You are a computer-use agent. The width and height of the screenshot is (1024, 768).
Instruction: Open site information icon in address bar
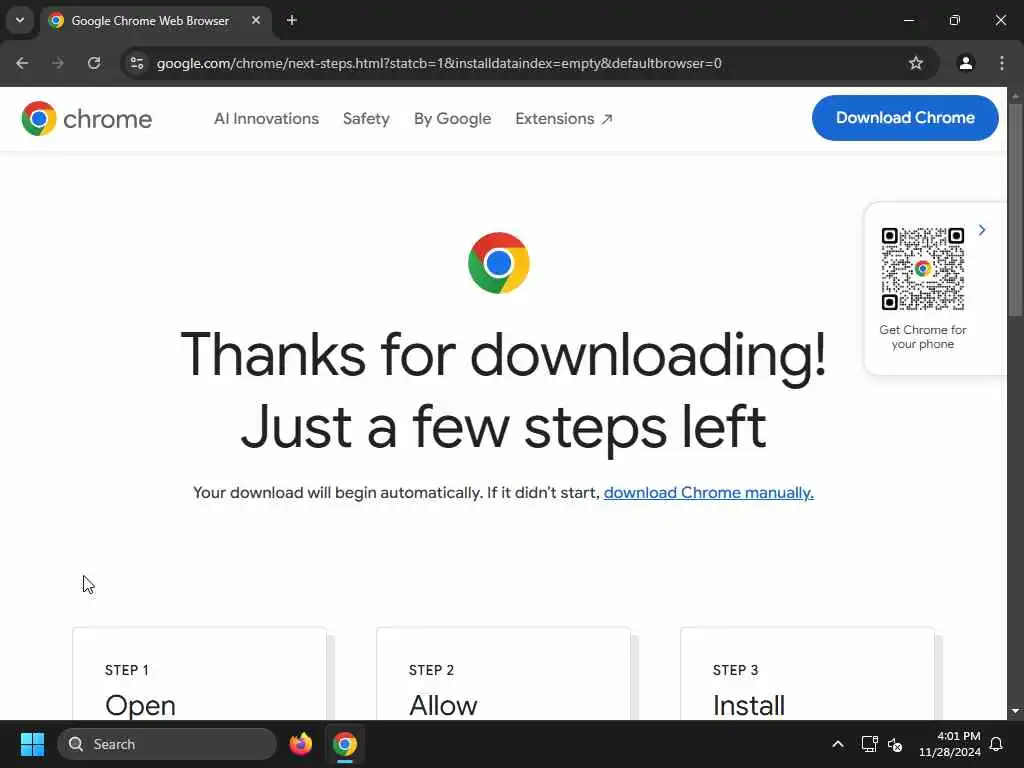(x=137, y=63)
